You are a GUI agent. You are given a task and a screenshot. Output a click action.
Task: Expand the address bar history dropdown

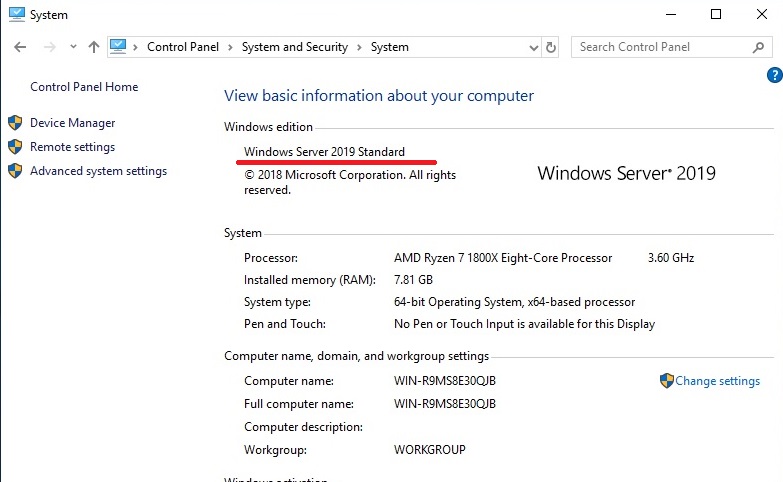530,47
